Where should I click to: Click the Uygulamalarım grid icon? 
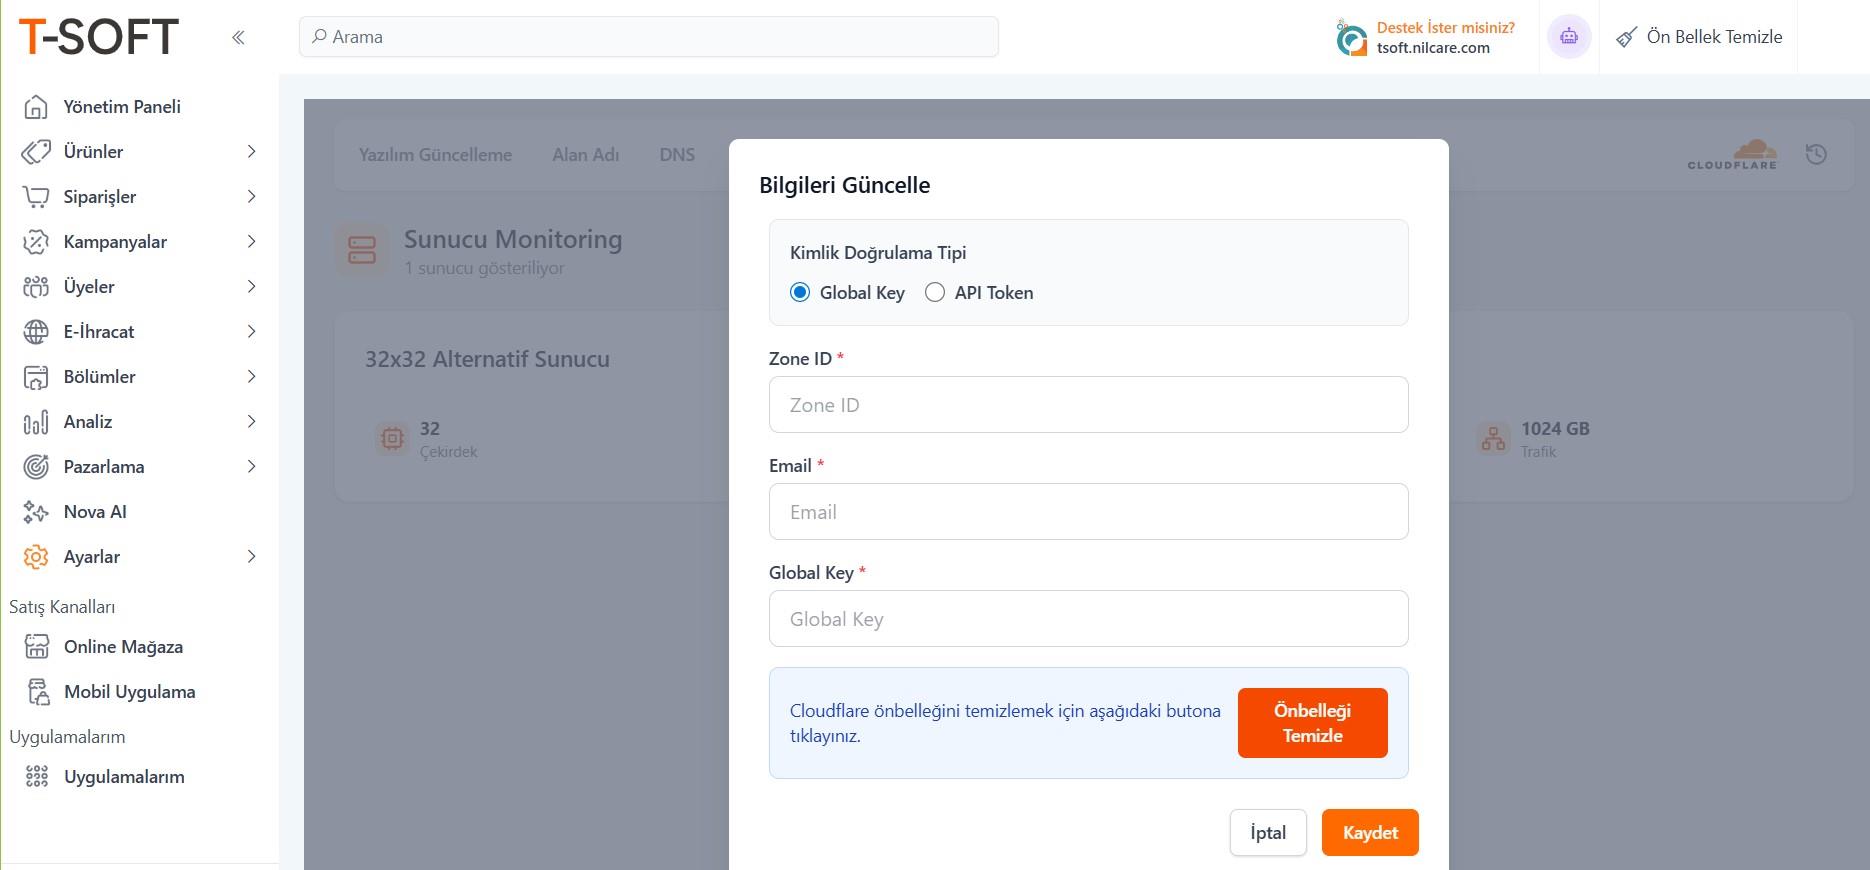[x=37, y=777]
